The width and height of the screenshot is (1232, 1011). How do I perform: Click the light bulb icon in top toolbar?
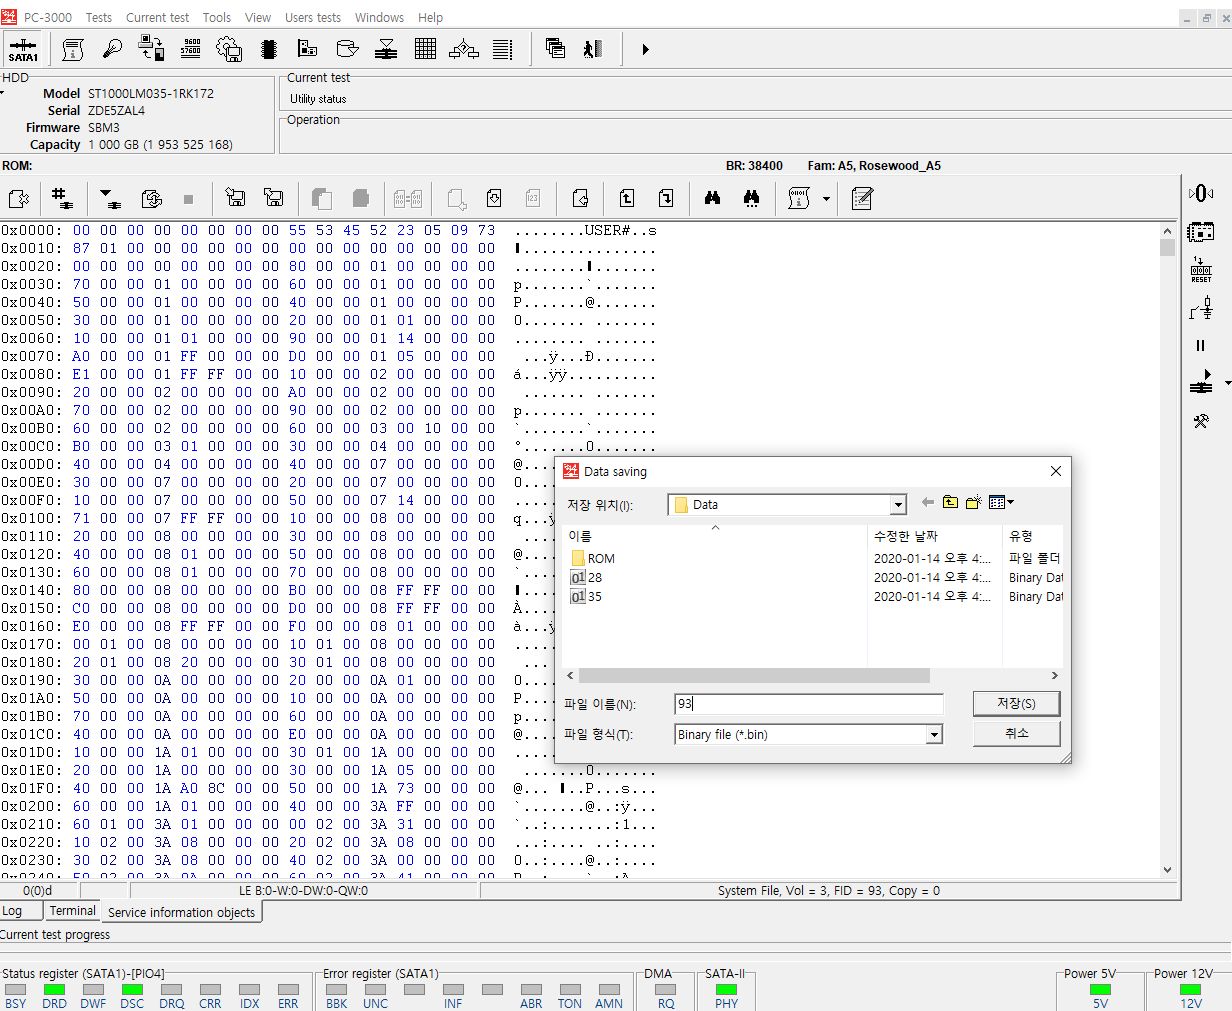click(112, 49)
